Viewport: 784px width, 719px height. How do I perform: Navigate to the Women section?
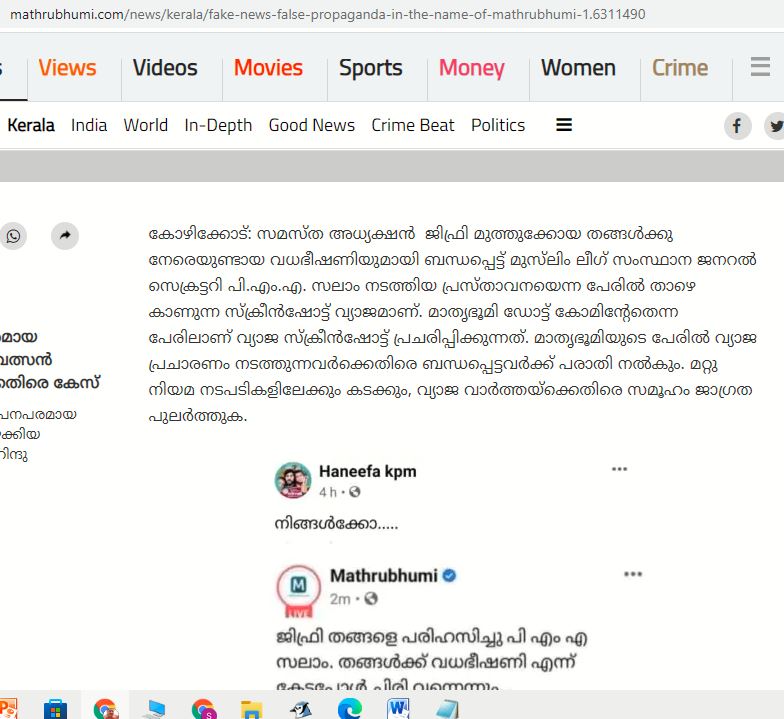click(578, 68)
